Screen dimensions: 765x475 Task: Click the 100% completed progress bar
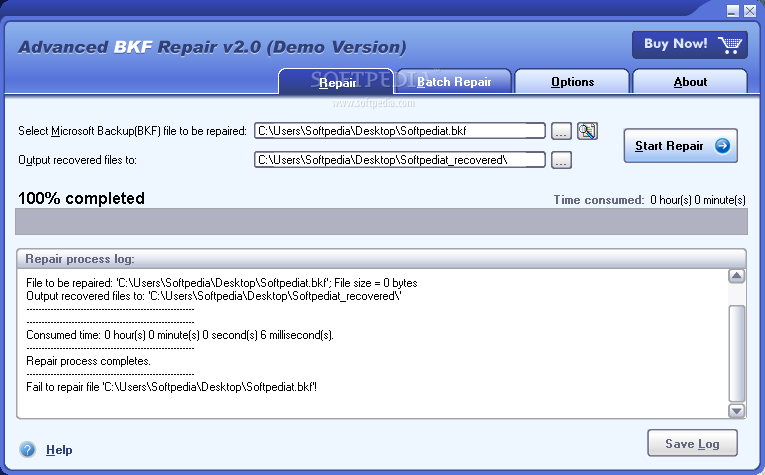(381, 222)
